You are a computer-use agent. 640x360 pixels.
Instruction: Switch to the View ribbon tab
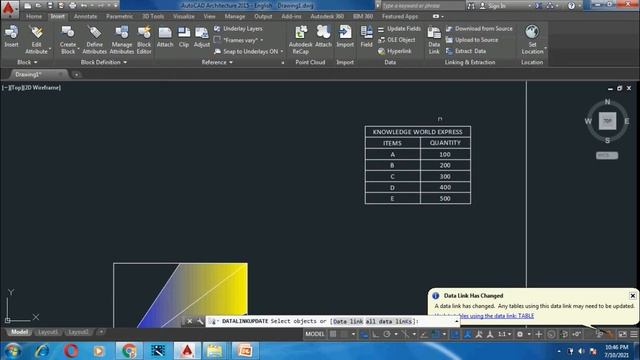pyautogui.click(x=209, y=16)
